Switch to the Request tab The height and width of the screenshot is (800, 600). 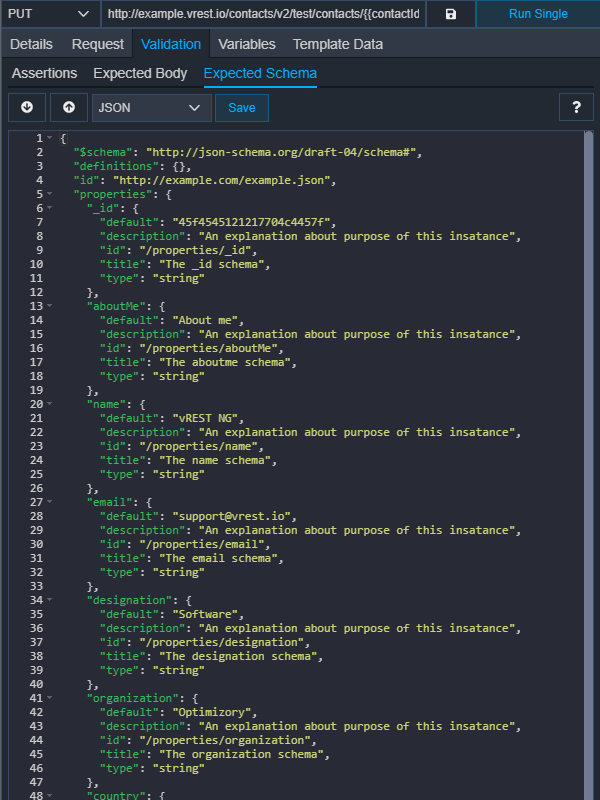point(97,44)
